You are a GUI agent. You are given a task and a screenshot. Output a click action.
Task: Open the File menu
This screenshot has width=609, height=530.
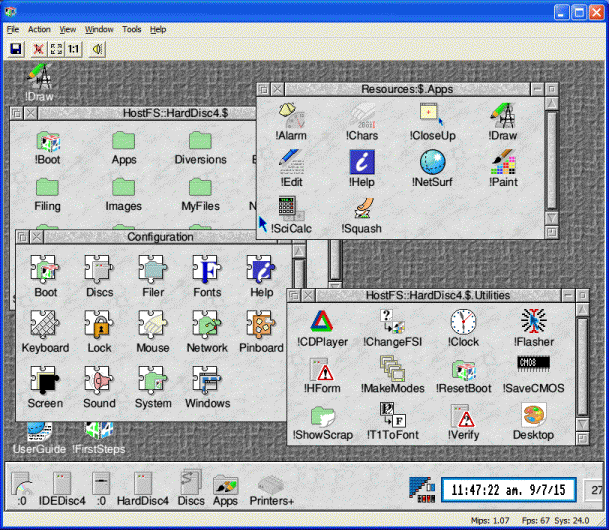pos(12,30)
